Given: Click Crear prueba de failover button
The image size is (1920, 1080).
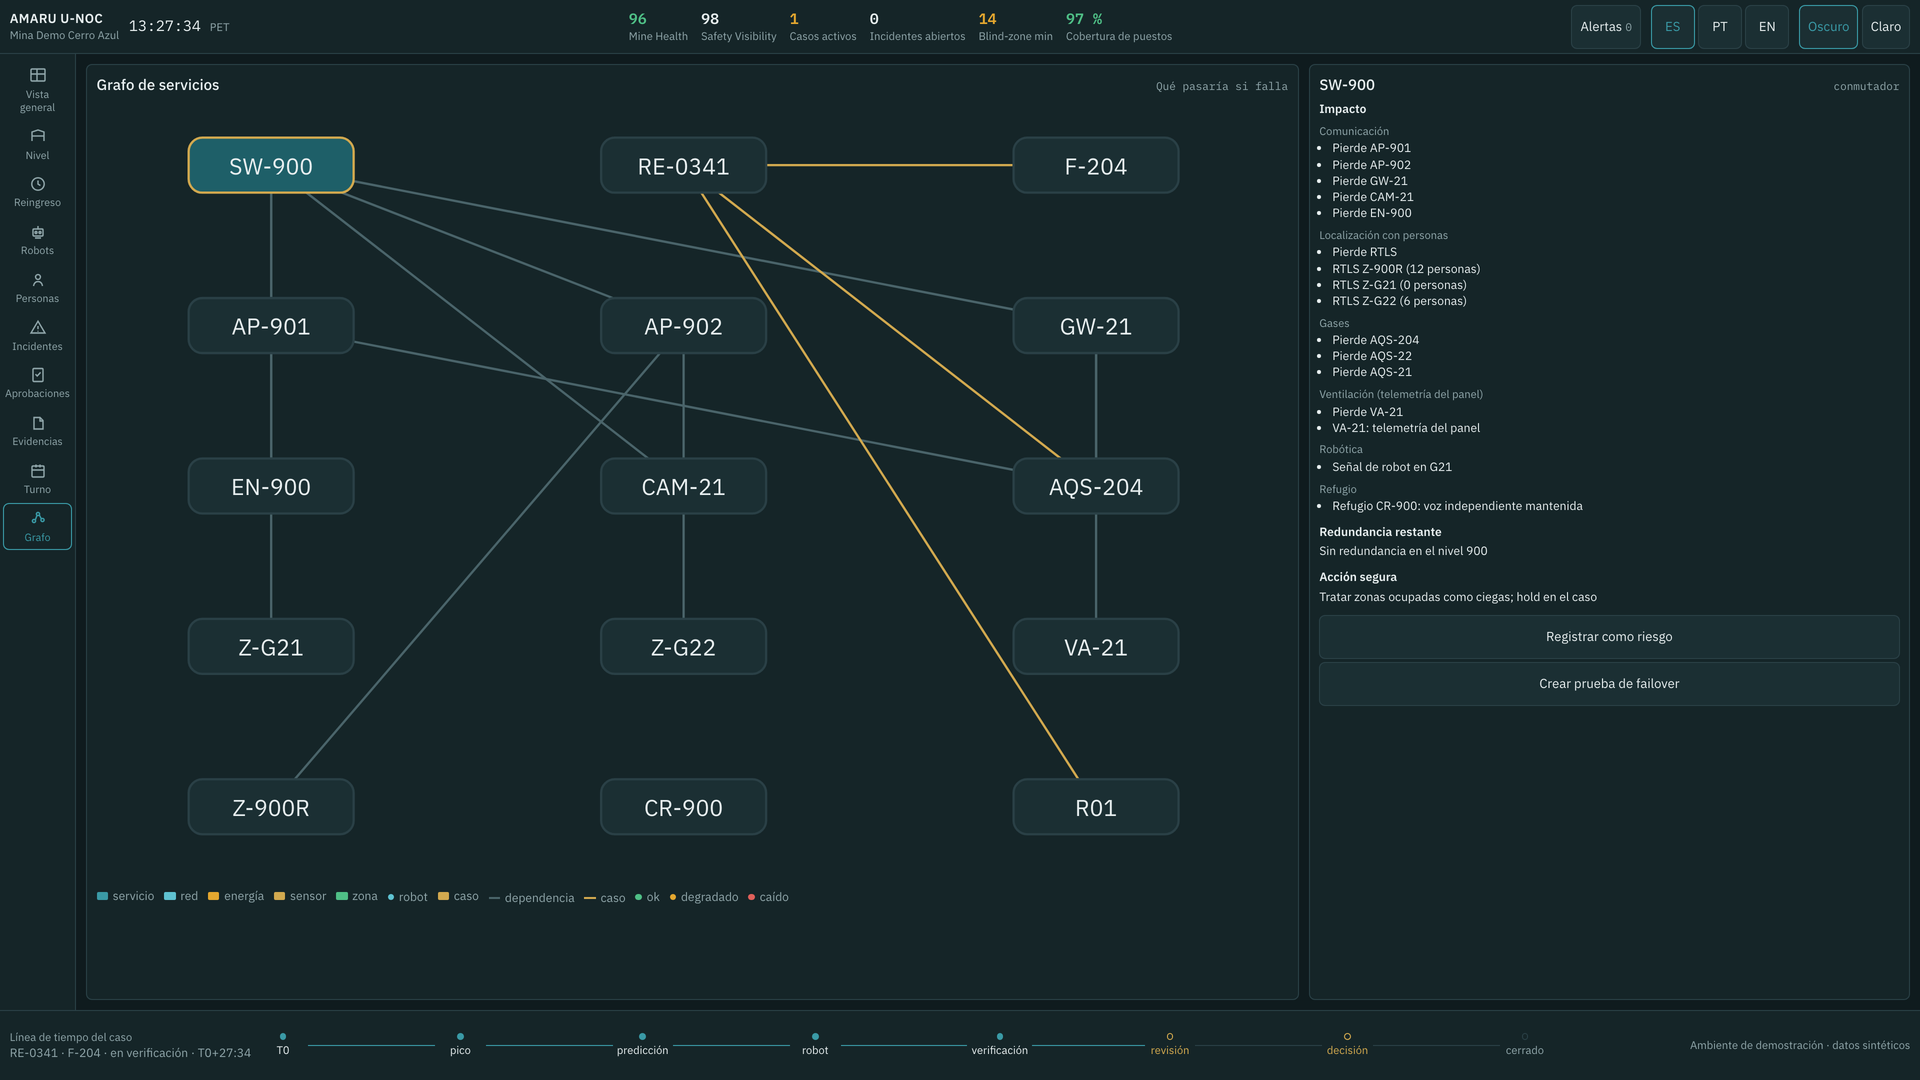Looking at the screenshot, I should (1608, 684).
